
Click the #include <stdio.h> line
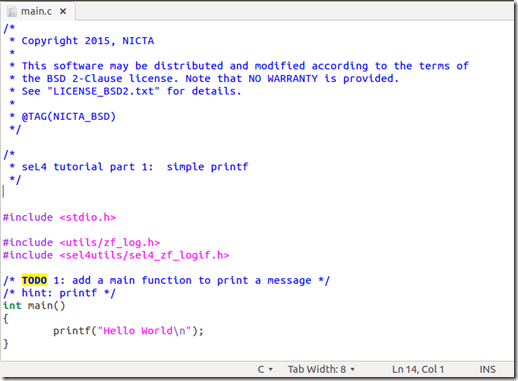(x=59, y=217)
